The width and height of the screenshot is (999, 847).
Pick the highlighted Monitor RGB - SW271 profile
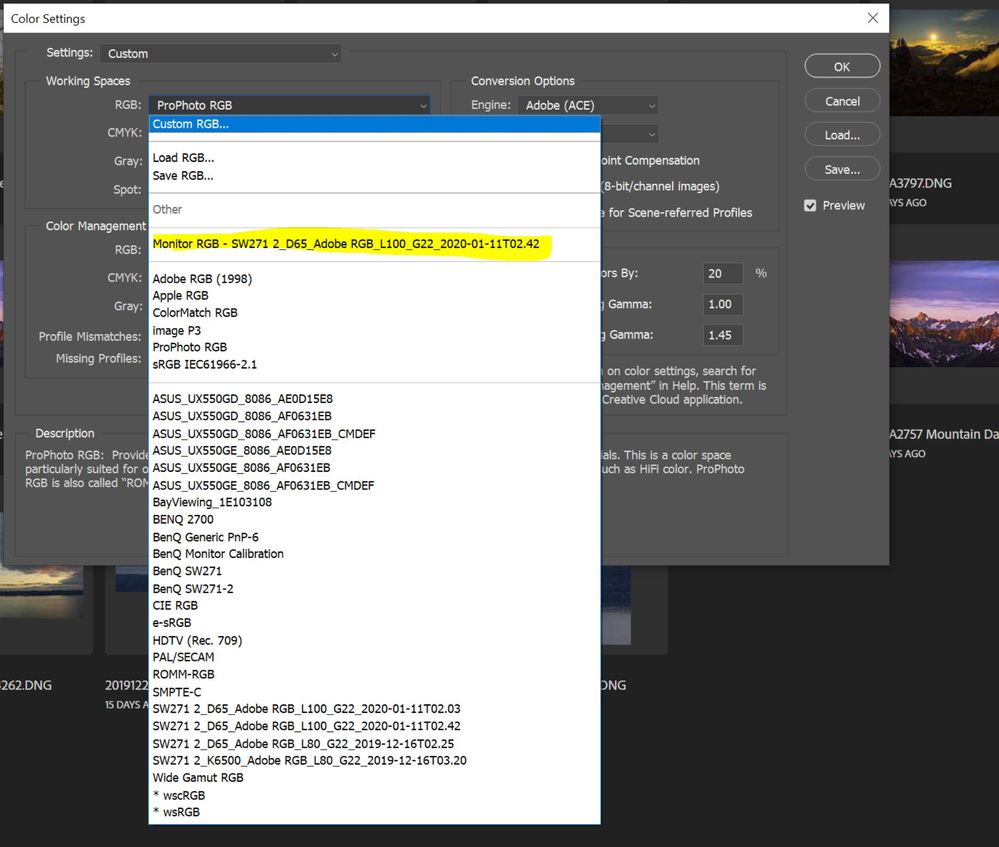click(375, 244)
